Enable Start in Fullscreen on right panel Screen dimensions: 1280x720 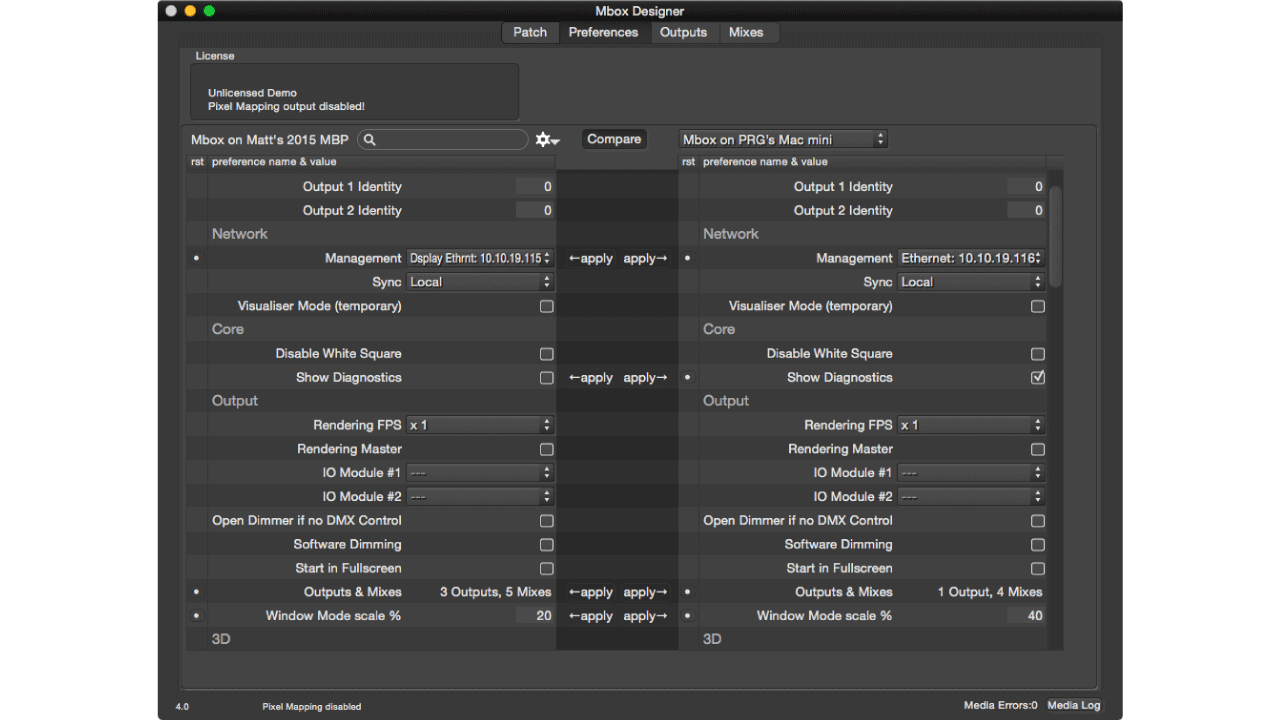(1038, 569)
